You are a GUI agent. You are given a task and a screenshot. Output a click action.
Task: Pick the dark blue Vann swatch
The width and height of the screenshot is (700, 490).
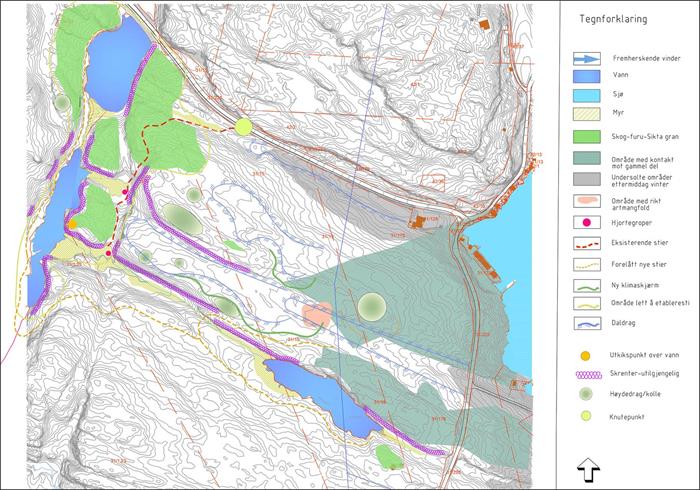click(585, 76)
